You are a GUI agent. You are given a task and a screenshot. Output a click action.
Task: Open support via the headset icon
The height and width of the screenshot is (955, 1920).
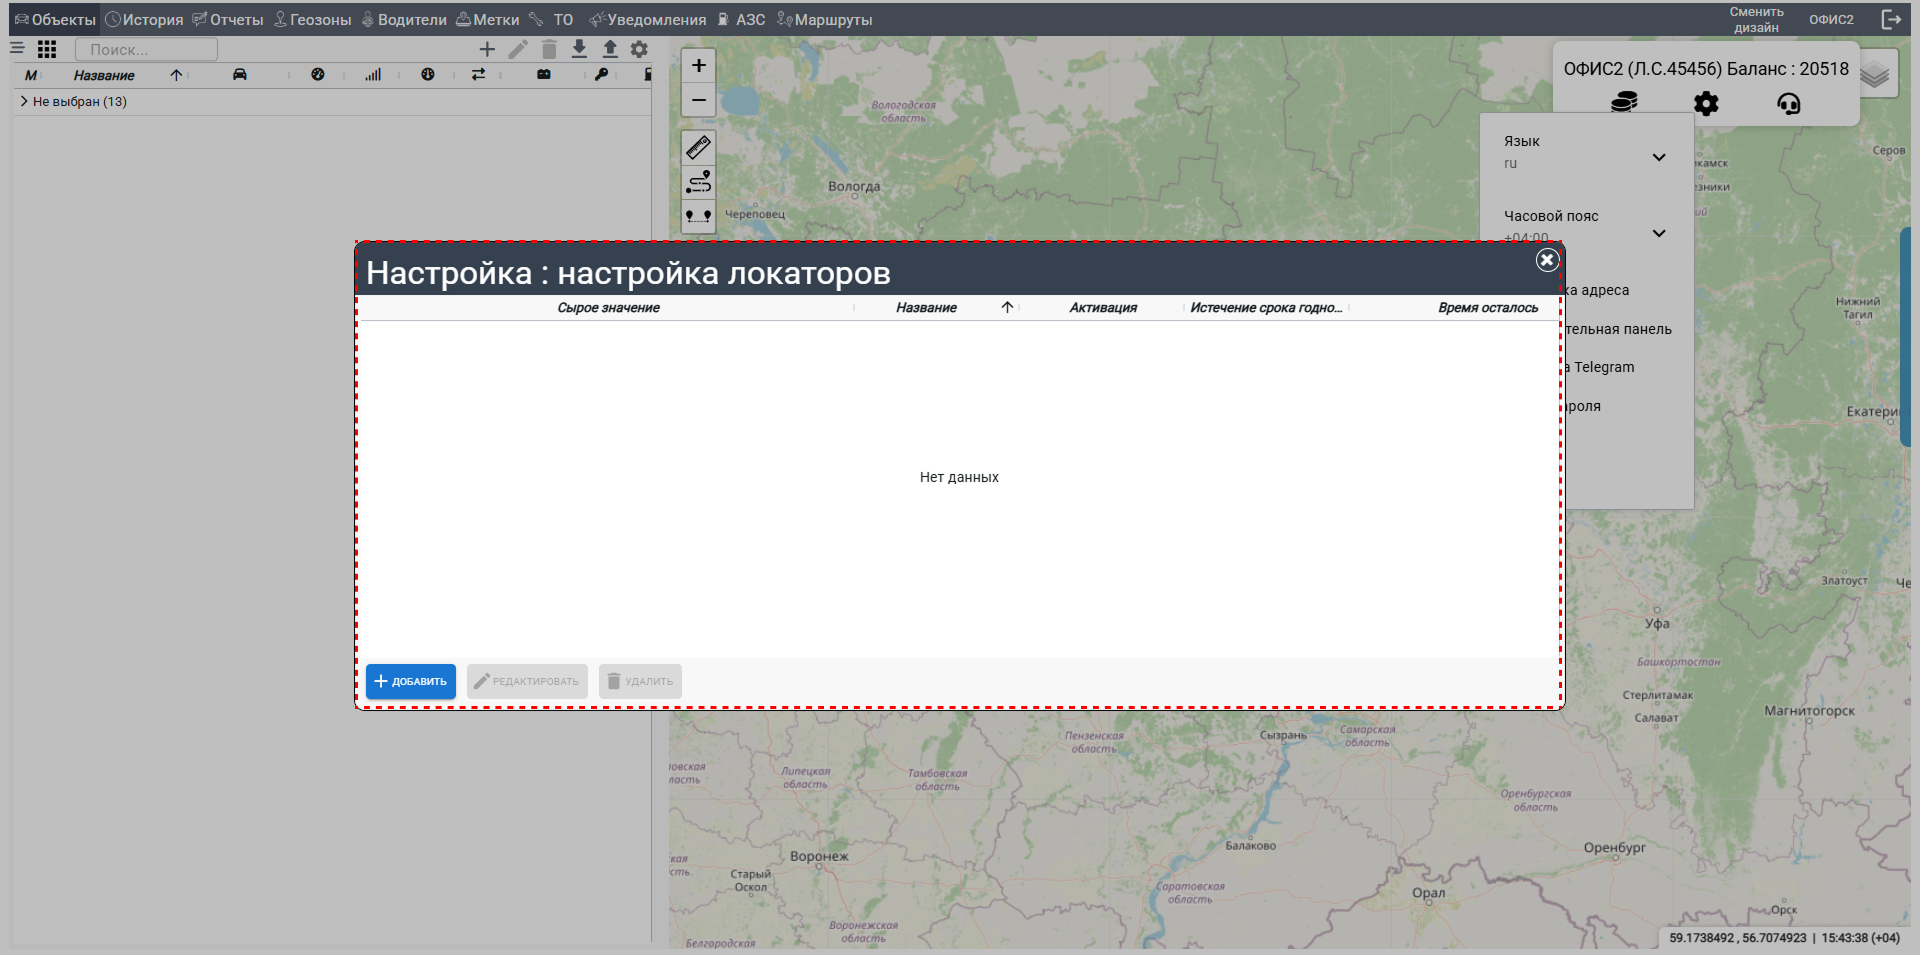(x=1788, y=103)
